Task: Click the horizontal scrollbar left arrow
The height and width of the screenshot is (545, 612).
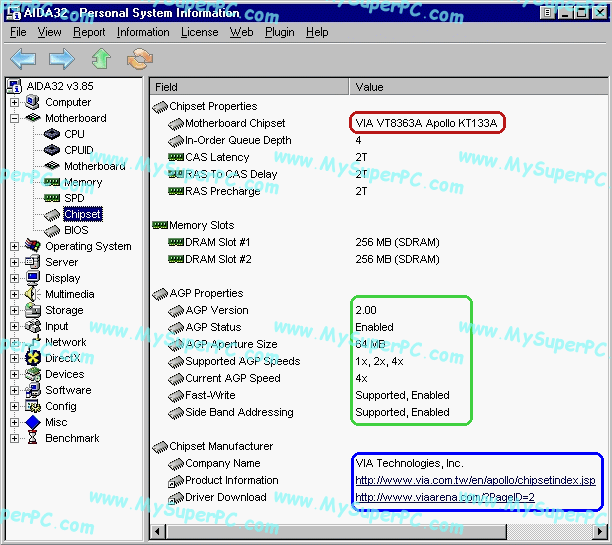Action: [158, 531]
